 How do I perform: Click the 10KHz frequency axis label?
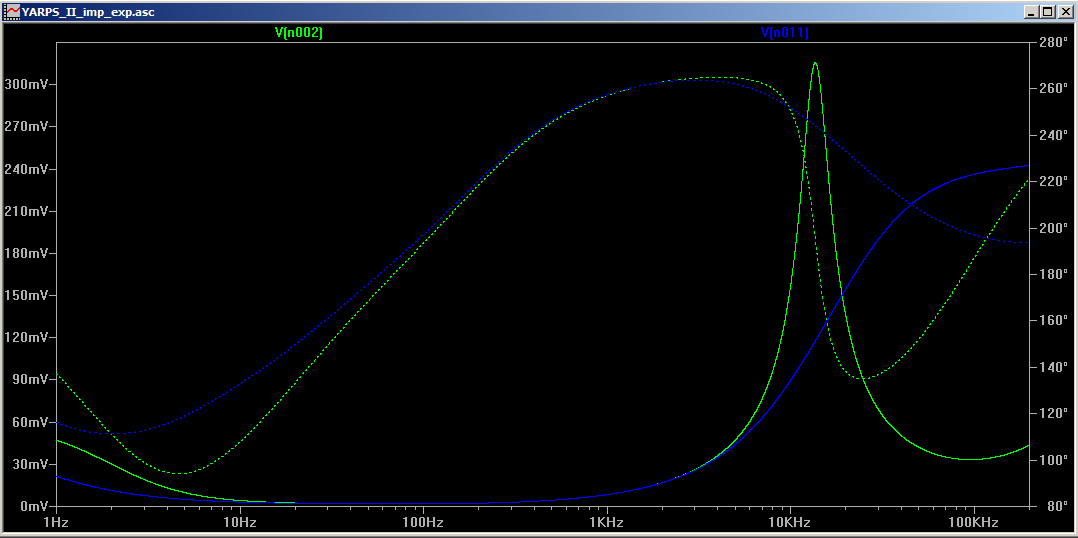pos(789,523)
